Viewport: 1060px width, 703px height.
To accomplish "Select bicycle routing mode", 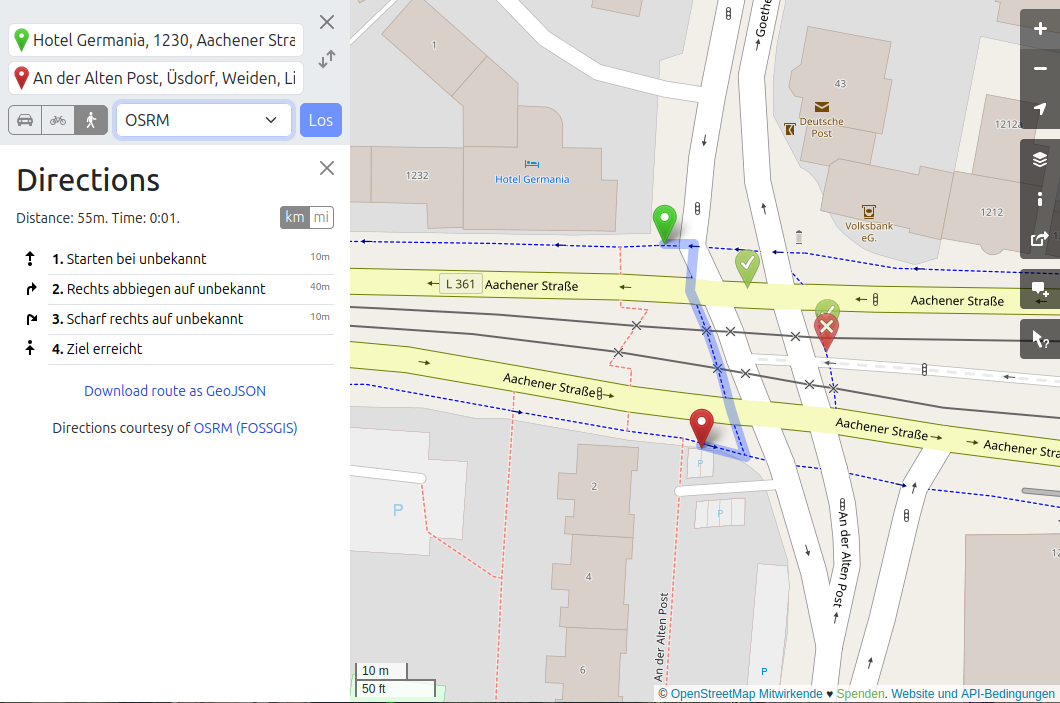I will click(x=58, y=120).
